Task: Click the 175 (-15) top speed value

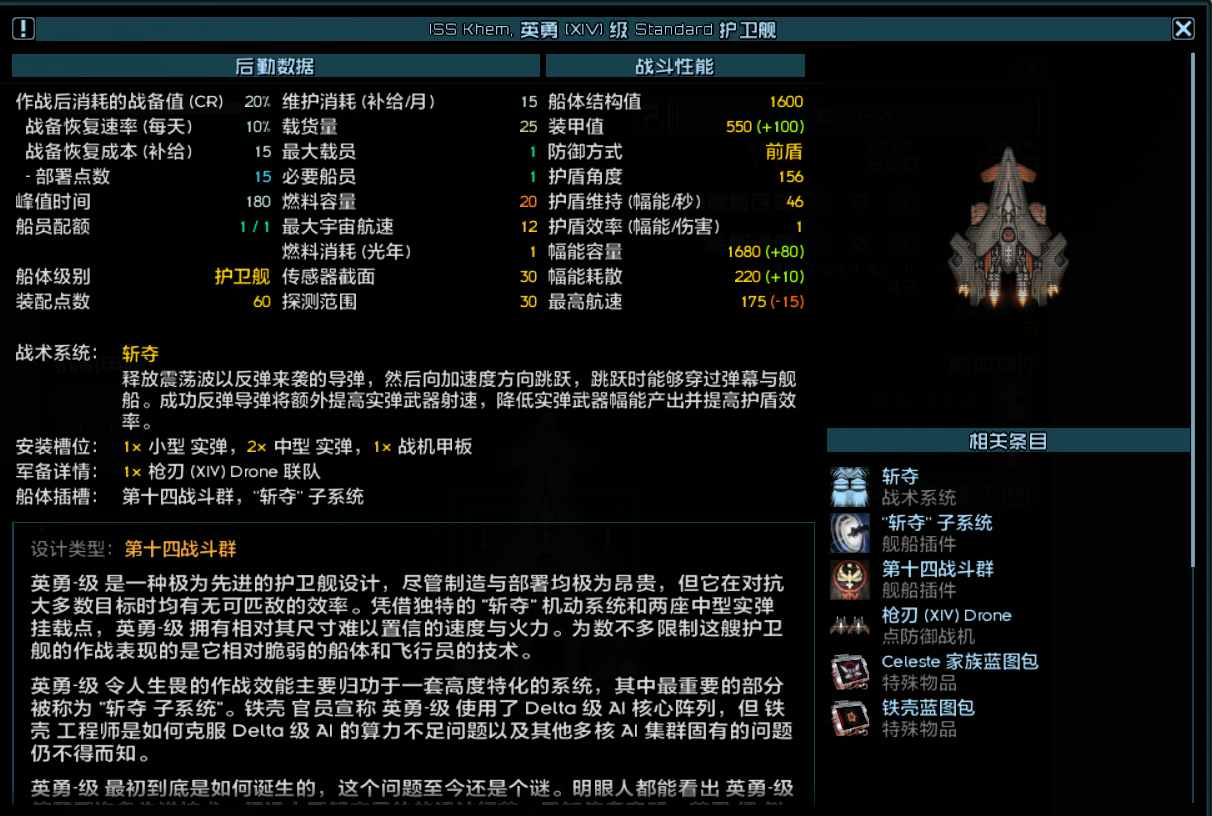Action: click(x=772, y=302)
